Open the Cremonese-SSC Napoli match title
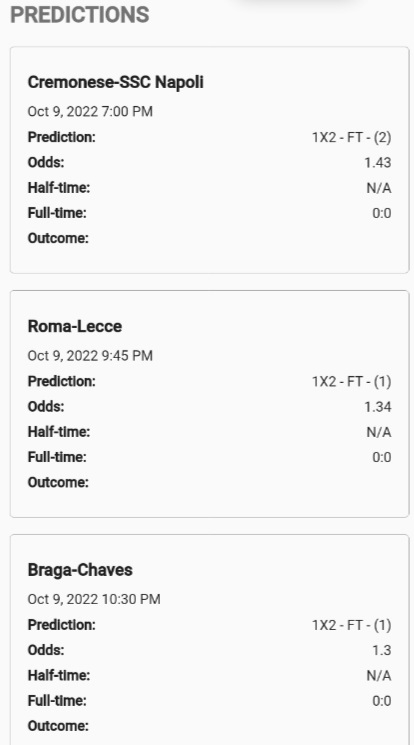 point(116,82)
